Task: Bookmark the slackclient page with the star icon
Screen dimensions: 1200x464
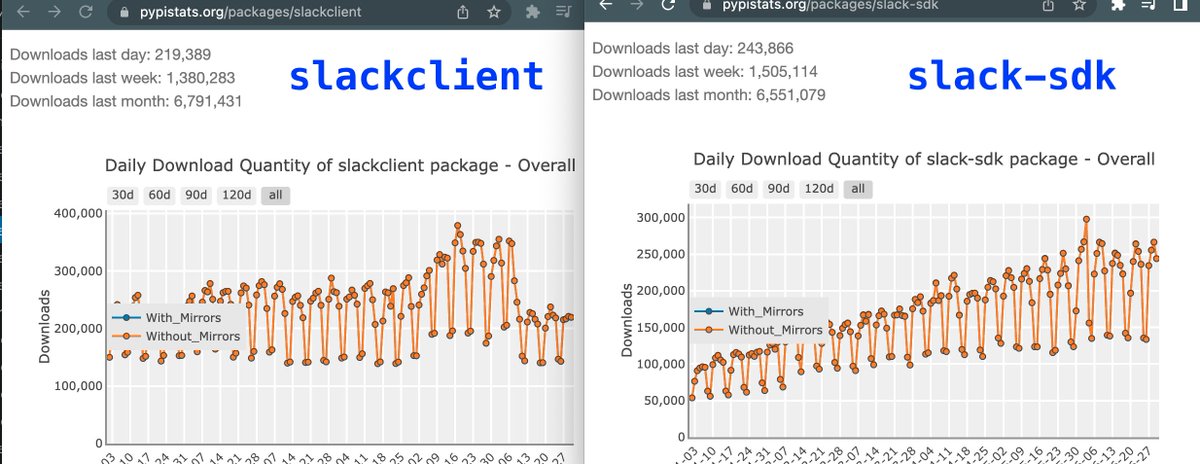Action: coord(494,13)
